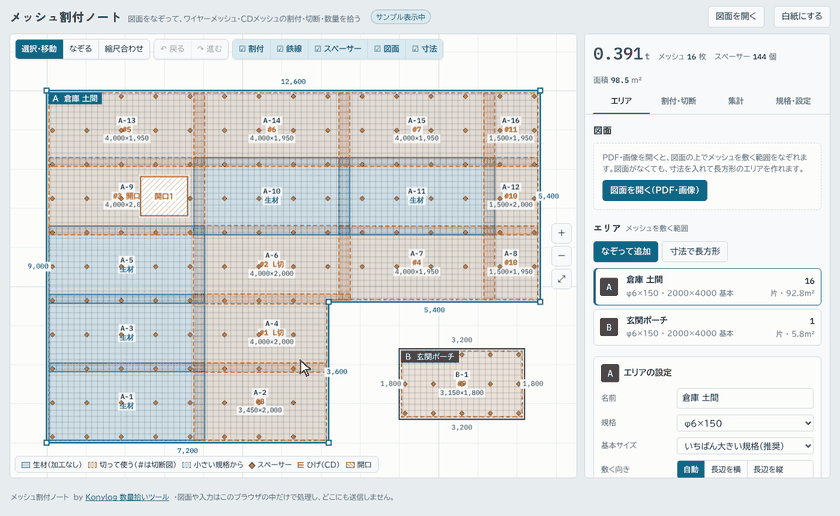Click the 9,000 left dimension label
Screen dimensions: 840x516
[x=38, y=266]
